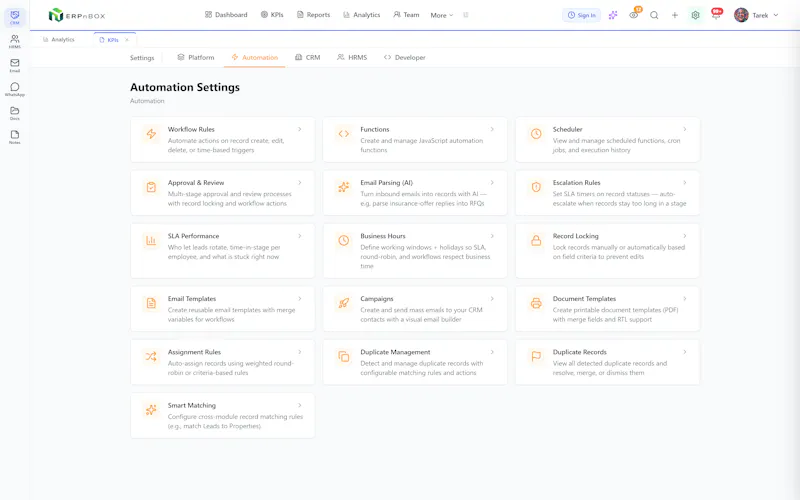The image size is (800, 500).
Task: Open the Email sidebar icon
Action: point(15,65)
